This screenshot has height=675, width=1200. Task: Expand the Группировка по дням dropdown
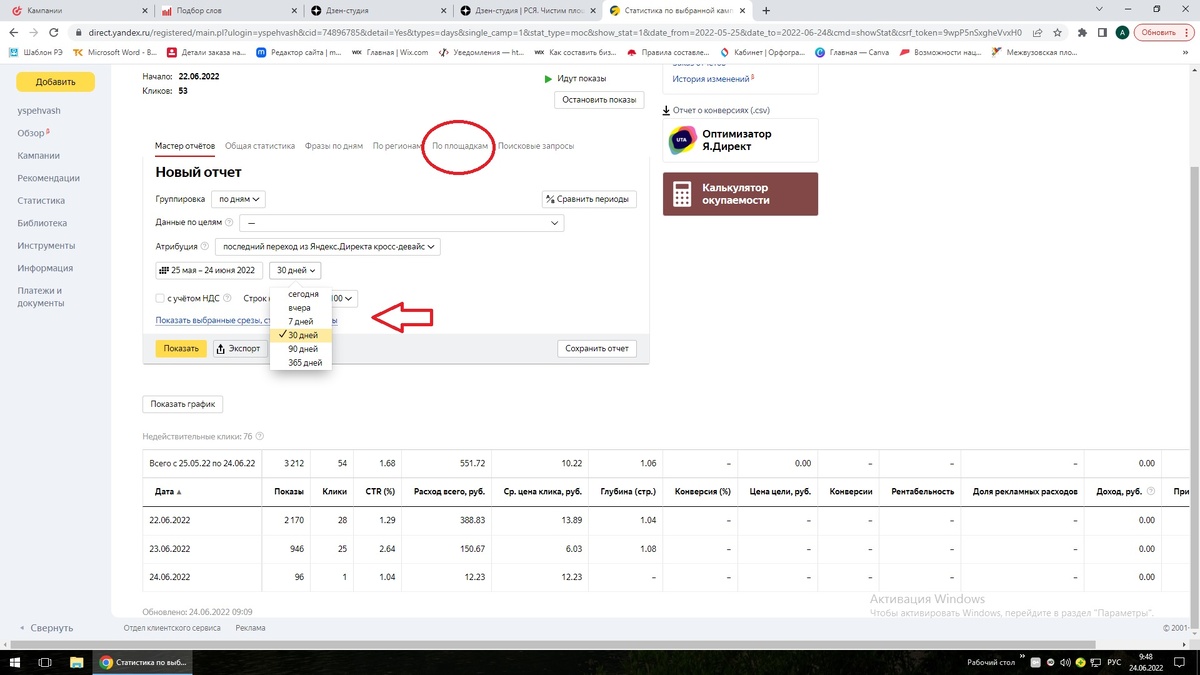point(240,199)
